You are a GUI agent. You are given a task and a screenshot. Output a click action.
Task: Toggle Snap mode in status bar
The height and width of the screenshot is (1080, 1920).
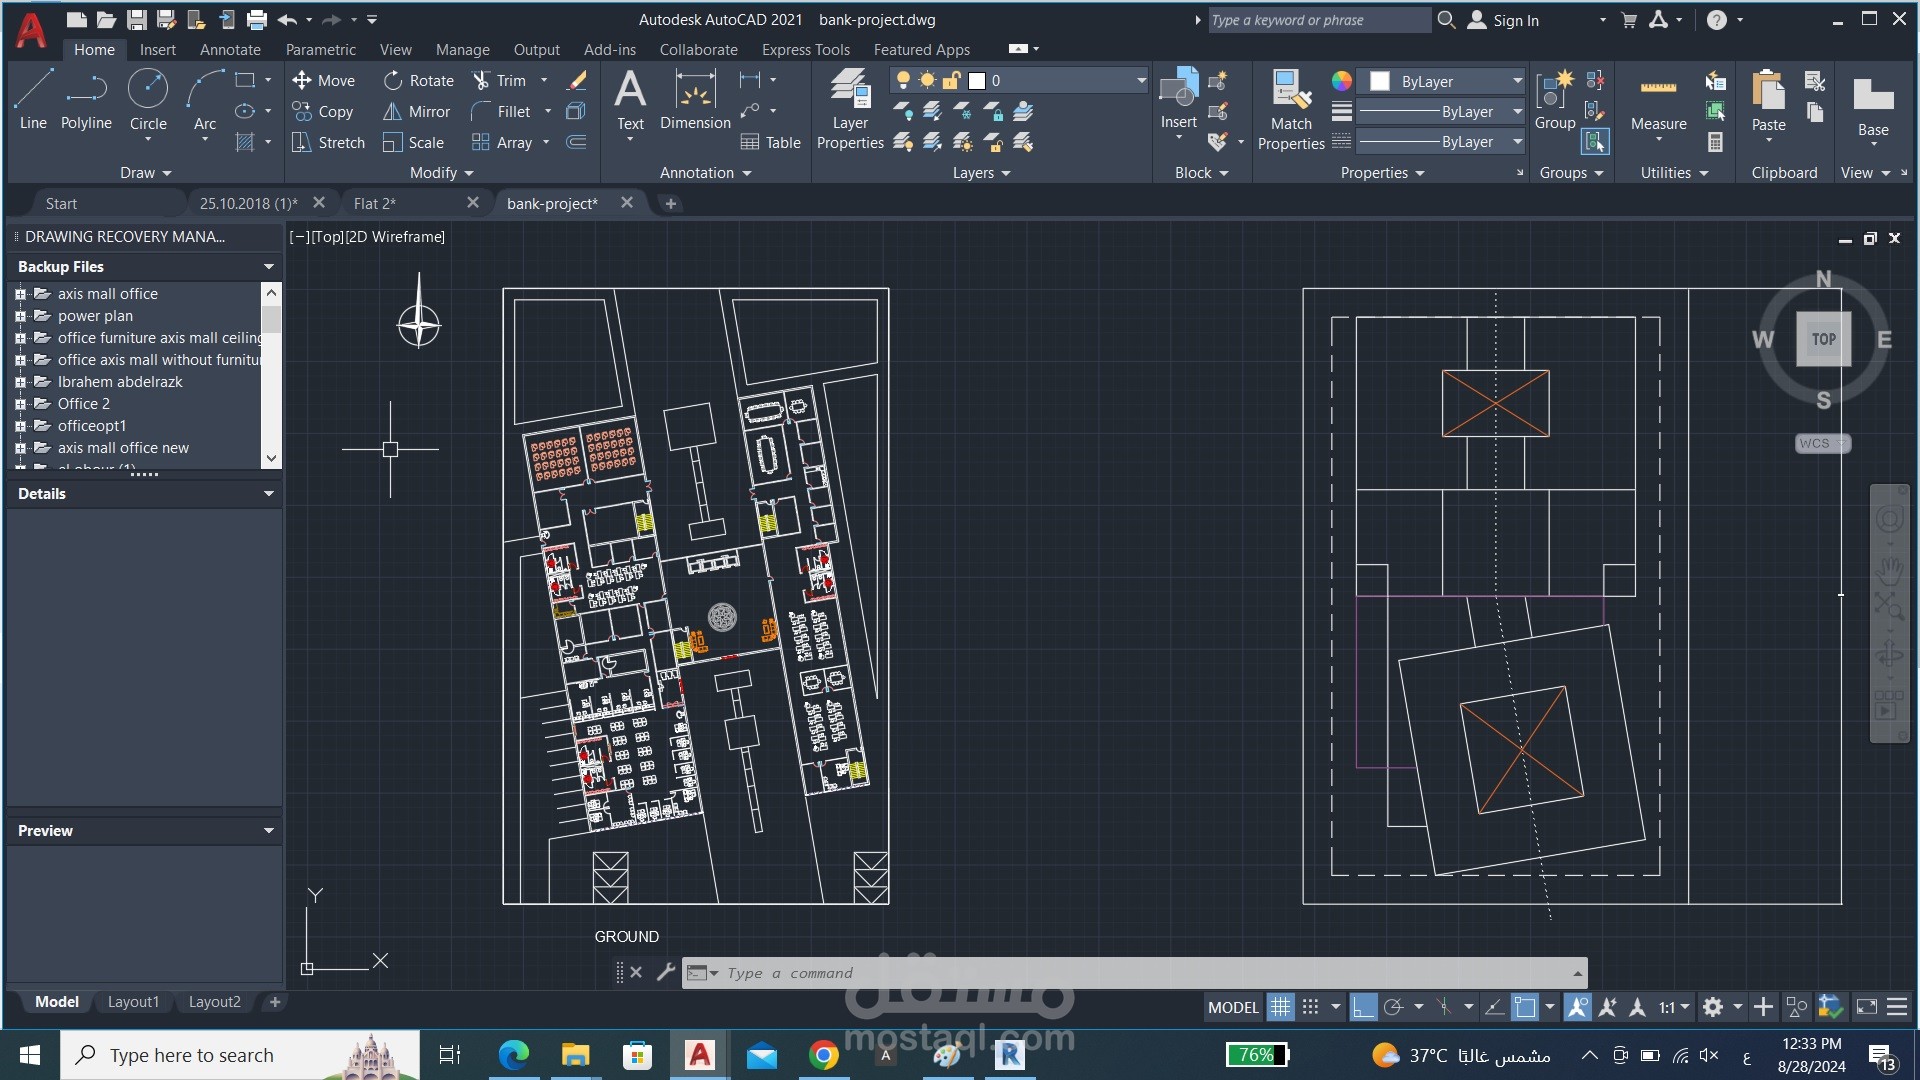coord(1310,1007)
